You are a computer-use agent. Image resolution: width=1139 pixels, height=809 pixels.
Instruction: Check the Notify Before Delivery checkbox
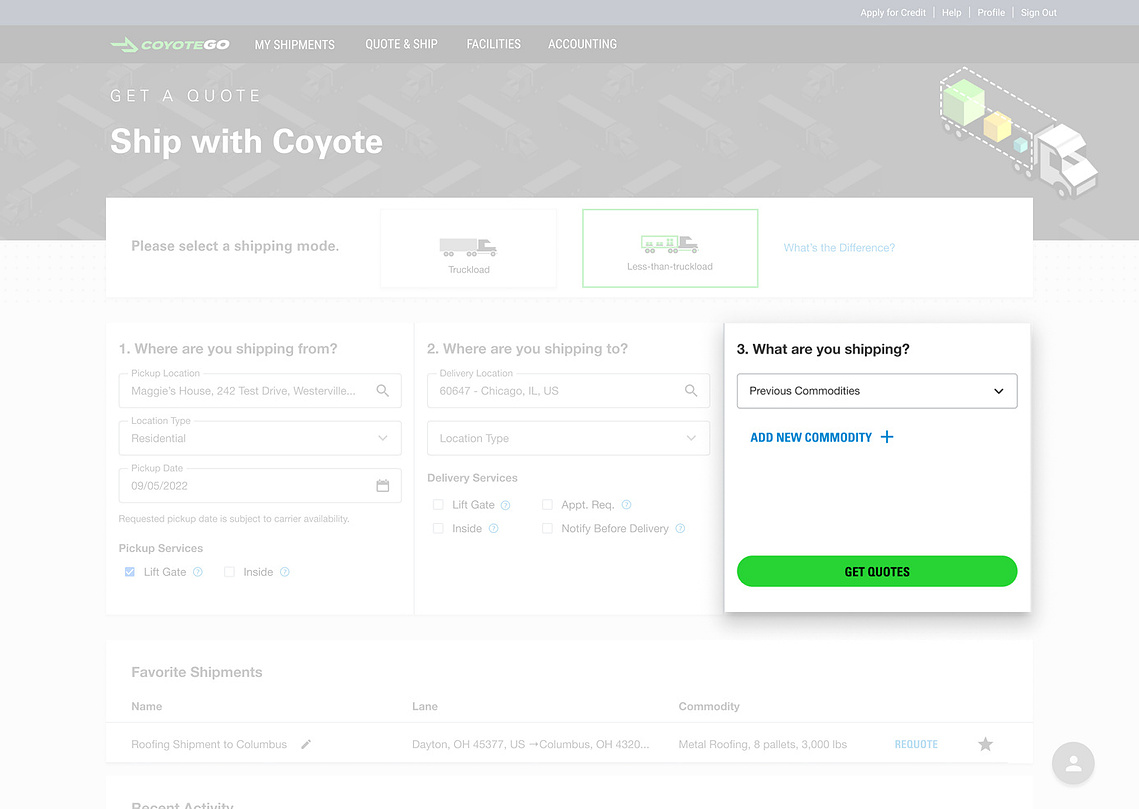point(548,529)
